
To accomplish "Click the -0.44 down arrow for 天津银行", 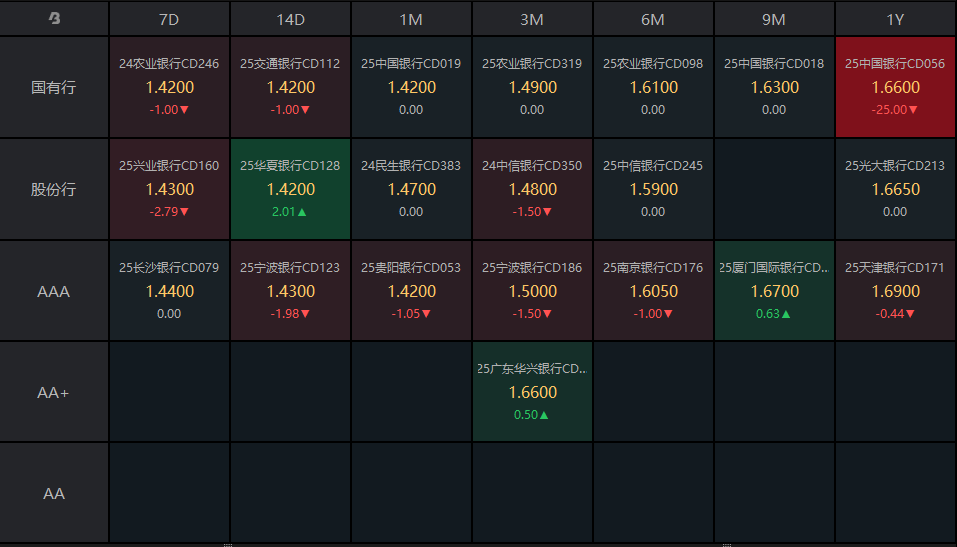I will pos(910,314).
